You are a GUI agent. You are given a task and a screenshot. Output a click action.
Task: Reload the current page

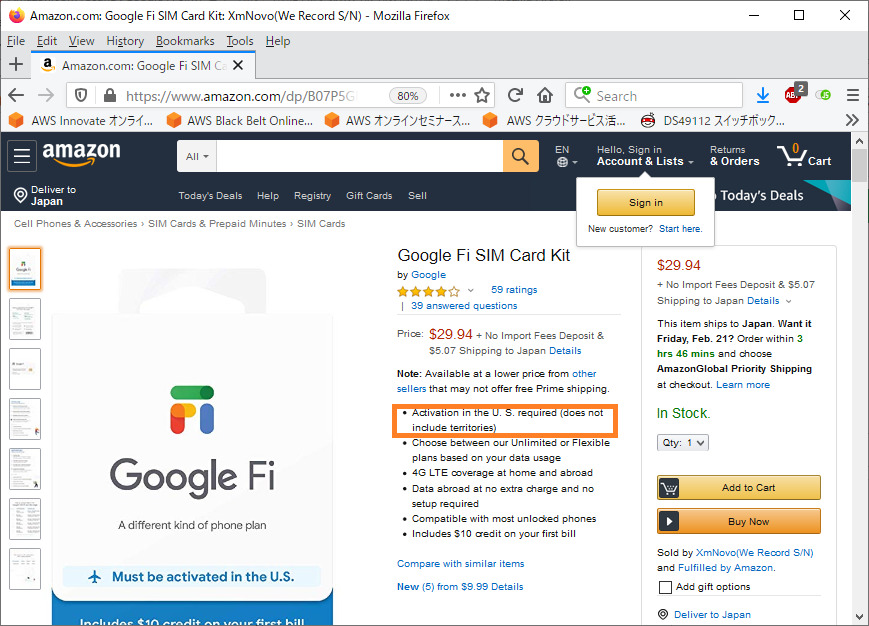click(x=515, y=95)
